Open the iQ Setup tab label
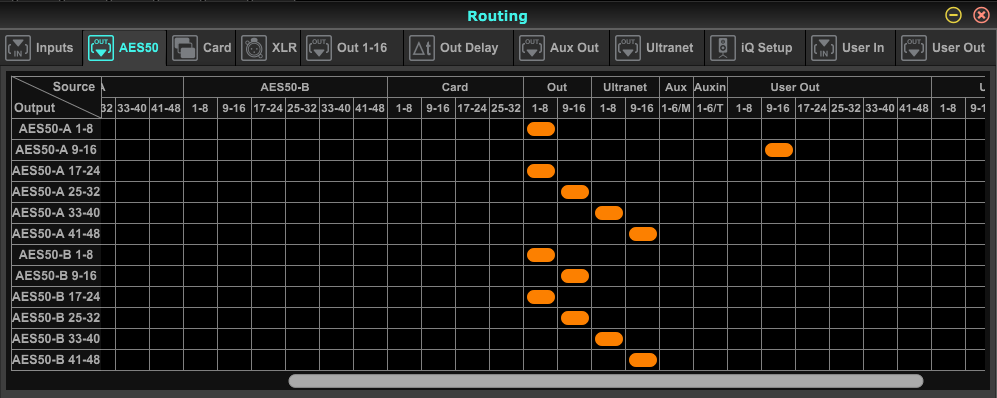The height and width of the screenshot is (398, 997). pos(767,48)
